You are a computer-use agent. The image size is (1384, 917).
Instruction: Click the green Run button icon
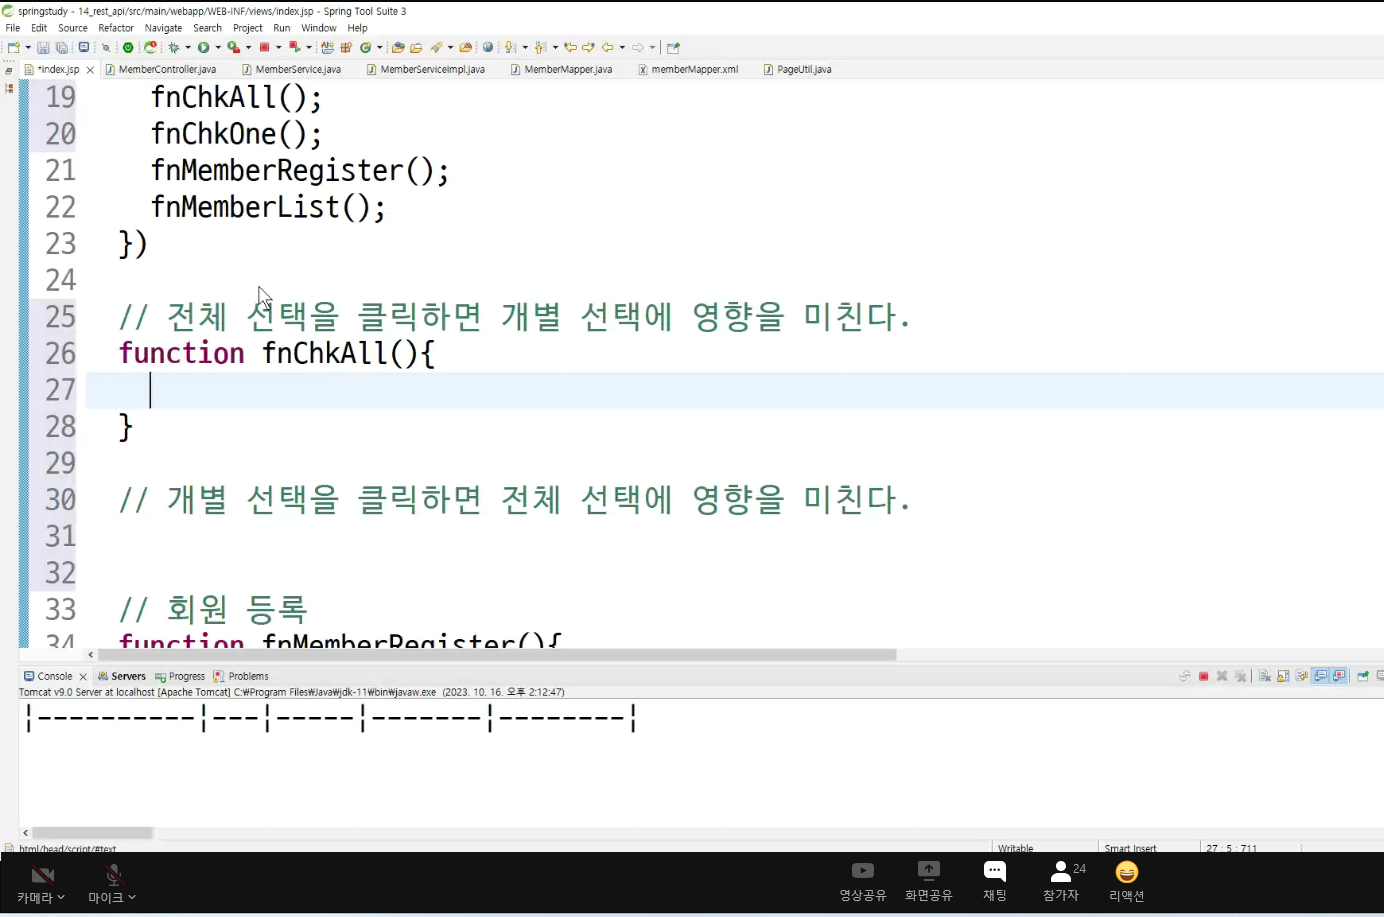203,47
